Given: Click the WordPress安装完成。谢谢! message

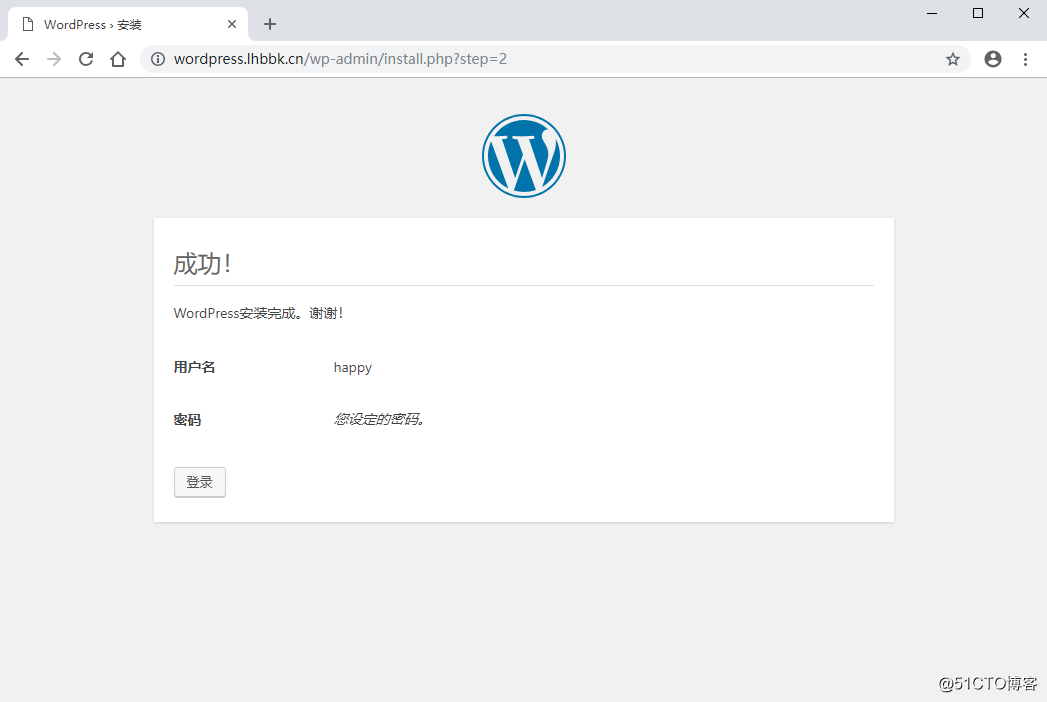Looking at the screenshot, I should point(258,313).
